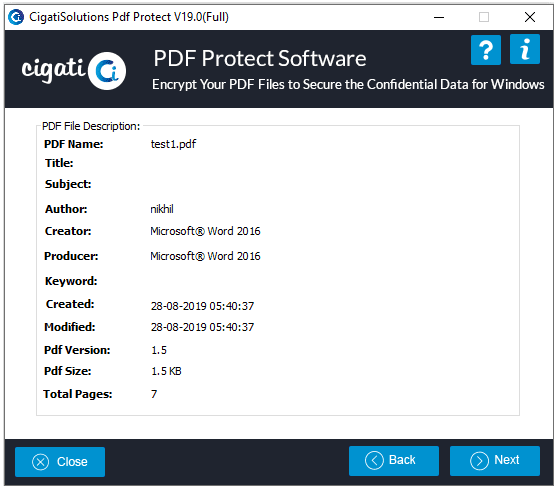Open the help question mark icon
The height and width of the screenshot is (488, 557).
[x=486, y=50]
